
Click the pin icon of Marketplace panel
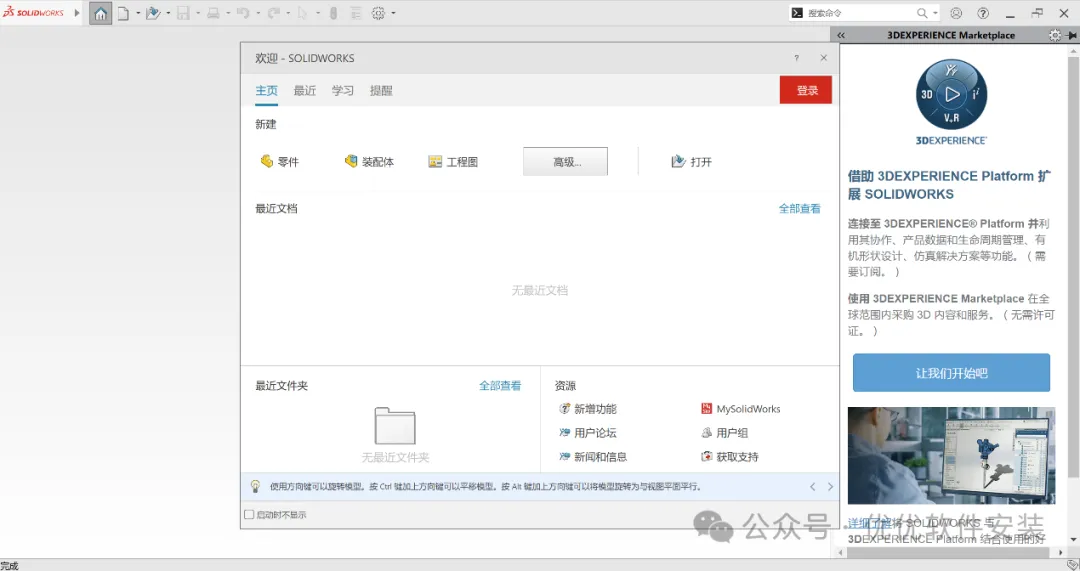click(x=1072, y=35)
